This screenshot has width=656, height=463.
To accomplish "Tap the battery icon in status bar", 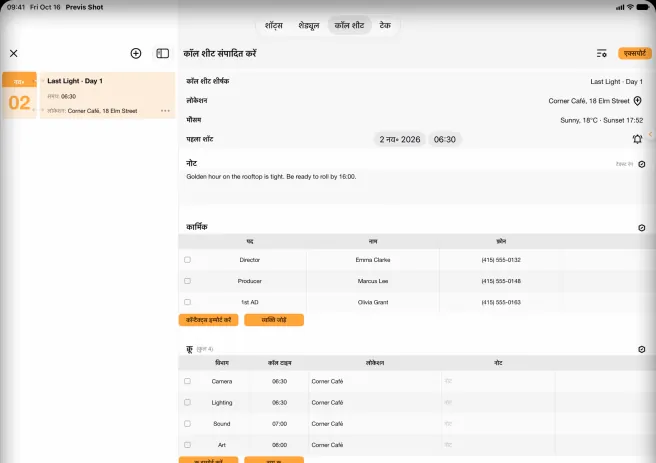I will (643, 7).
